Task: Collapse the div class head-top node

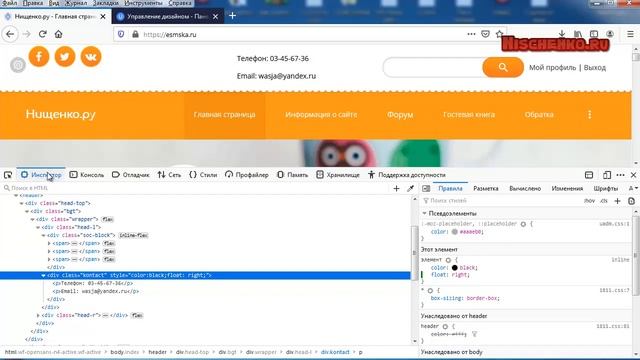Action: coord(22,203)
